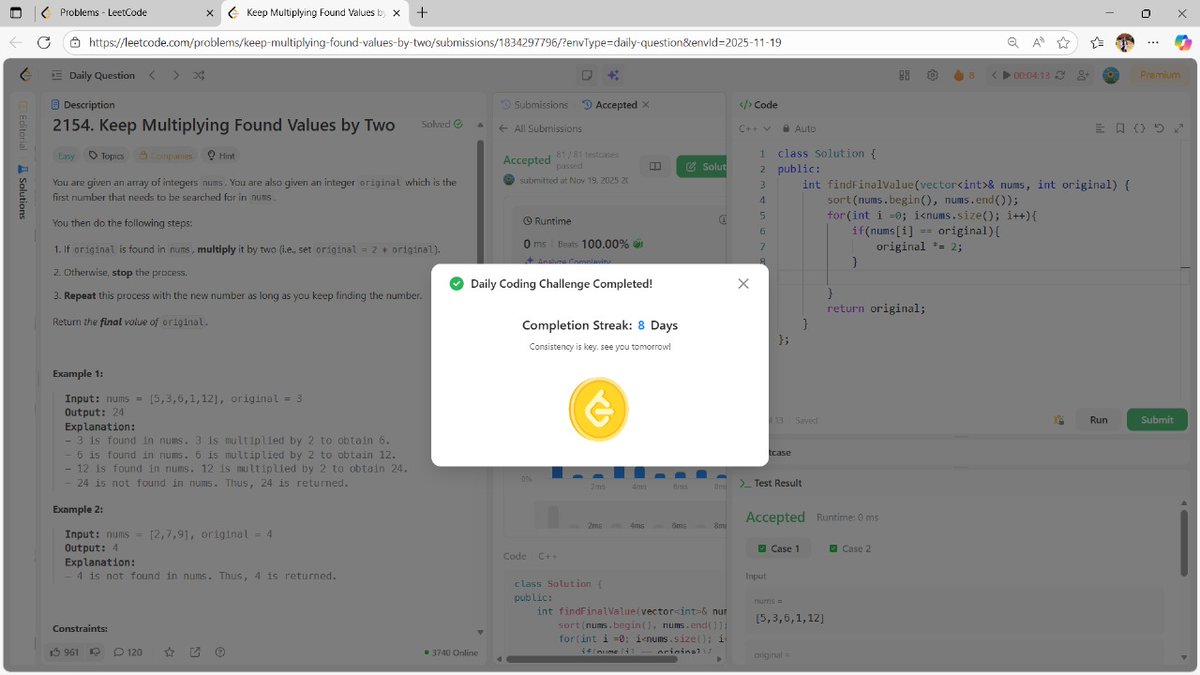
Task: Share the problem link icon
Action: point(195,652)
